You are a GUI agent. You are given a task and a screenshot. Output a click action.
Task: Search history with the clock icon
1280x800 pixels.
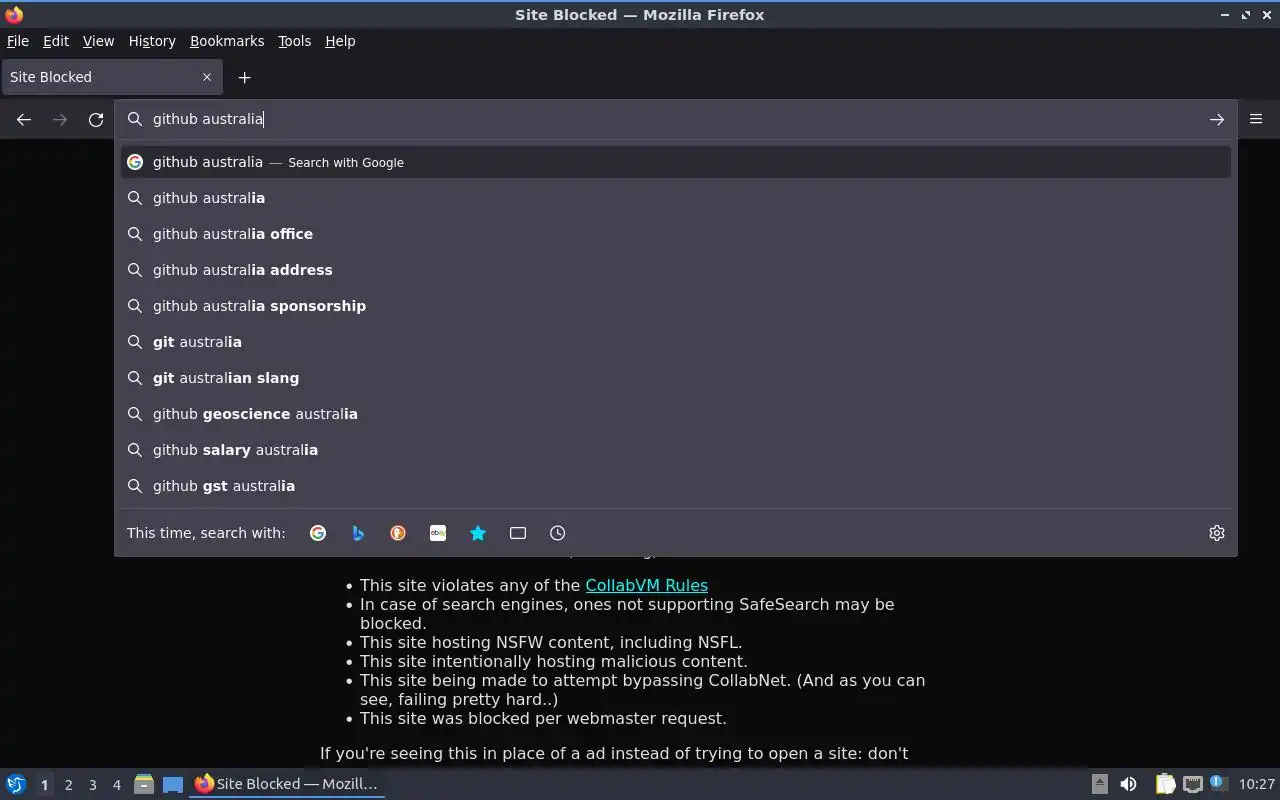(x=558, y=533)
